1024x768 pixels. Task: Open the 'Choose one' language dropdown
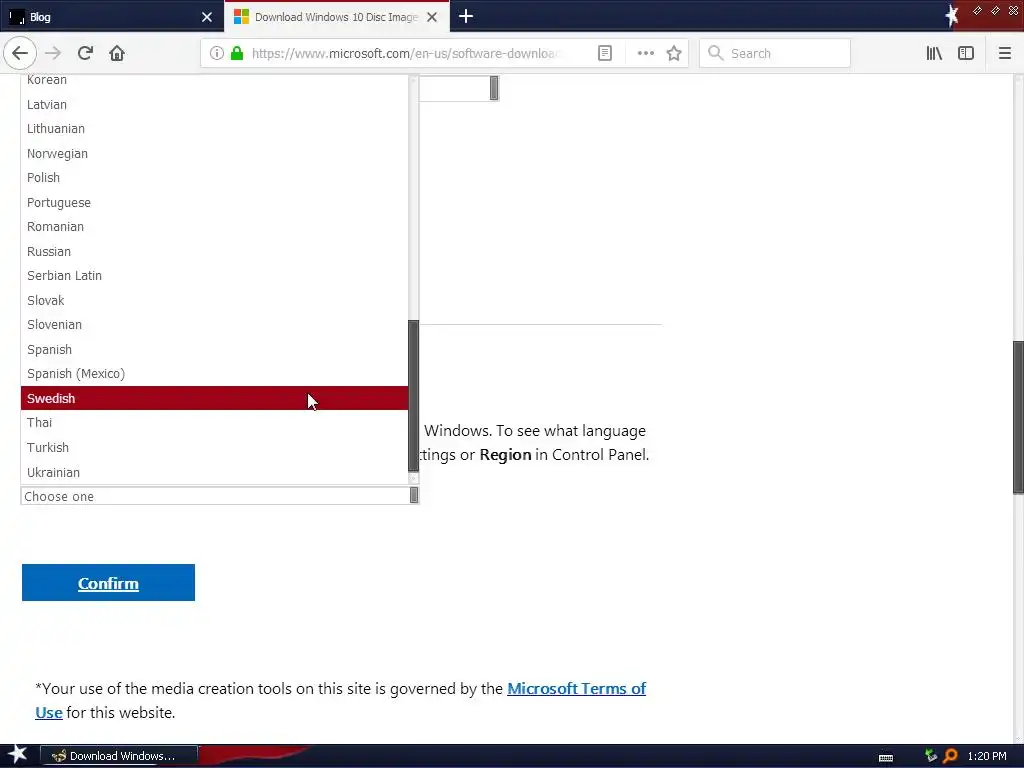(x=220, y=496)
